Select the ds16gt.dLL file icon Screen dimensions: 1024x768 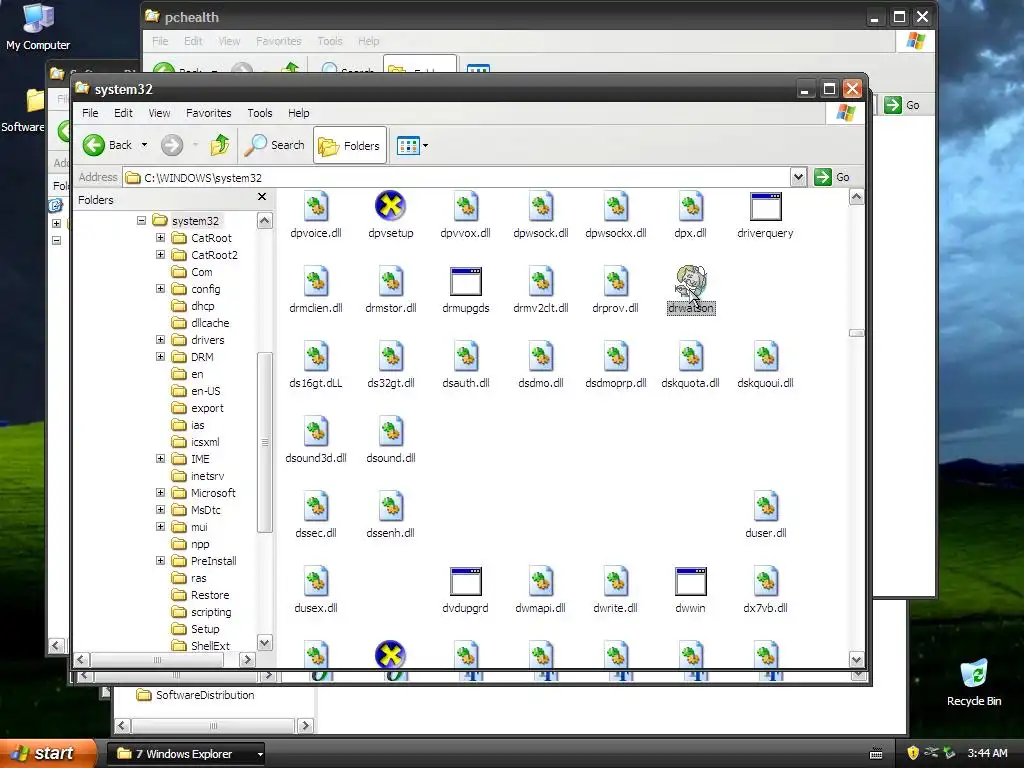(316, 357)
